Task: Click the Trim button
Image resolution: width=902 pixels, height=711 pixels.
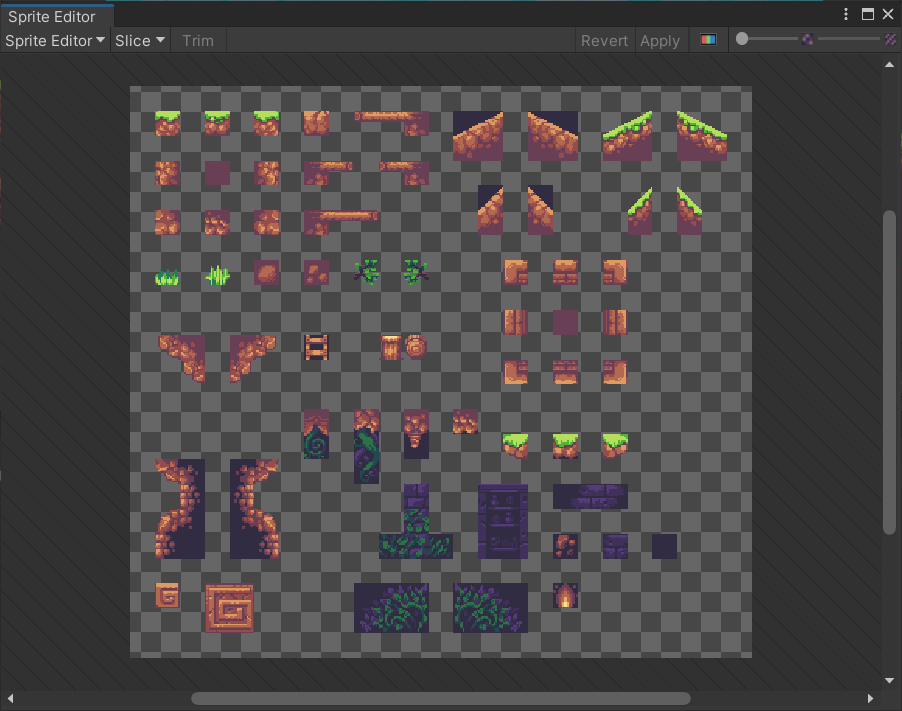Action: tap(198, 40)
